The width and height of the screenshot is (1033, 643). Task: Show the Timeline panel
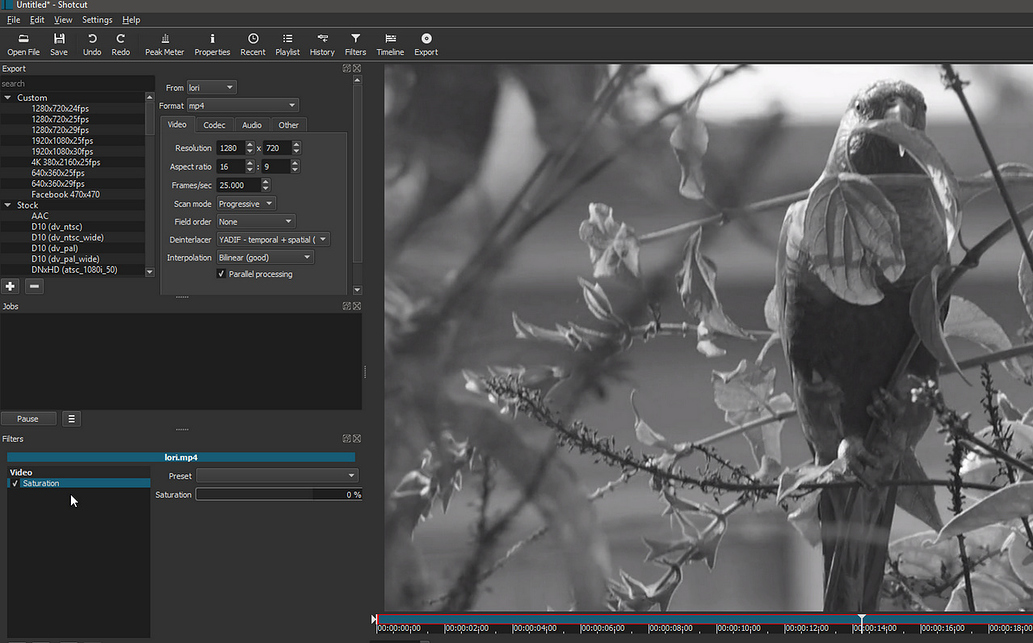(x=389, y=42)
